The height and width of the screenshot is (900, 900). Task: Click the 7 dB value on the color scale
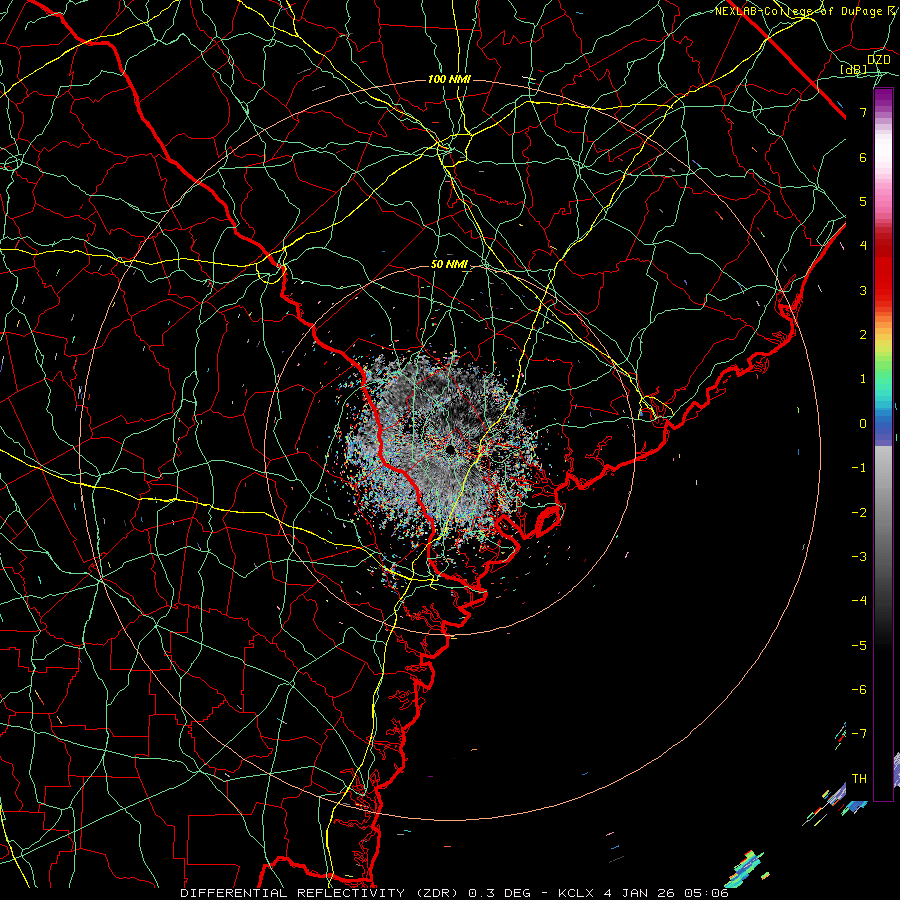863,112
